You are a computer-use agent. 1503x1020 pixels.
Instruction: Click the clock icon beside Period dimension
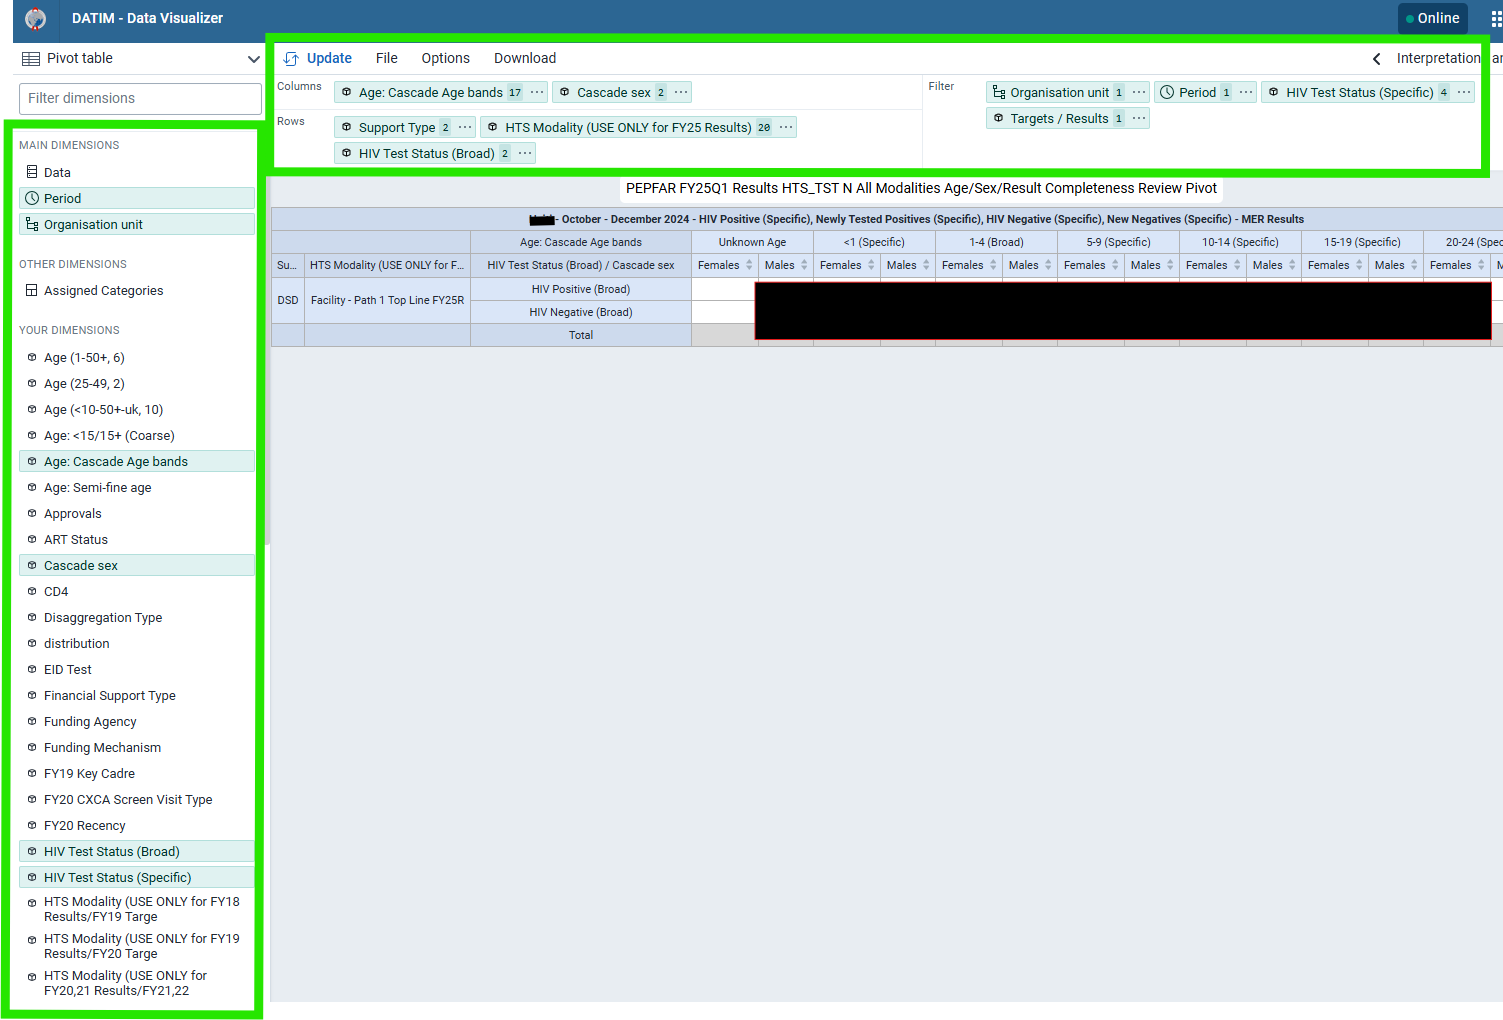(33, 198)
